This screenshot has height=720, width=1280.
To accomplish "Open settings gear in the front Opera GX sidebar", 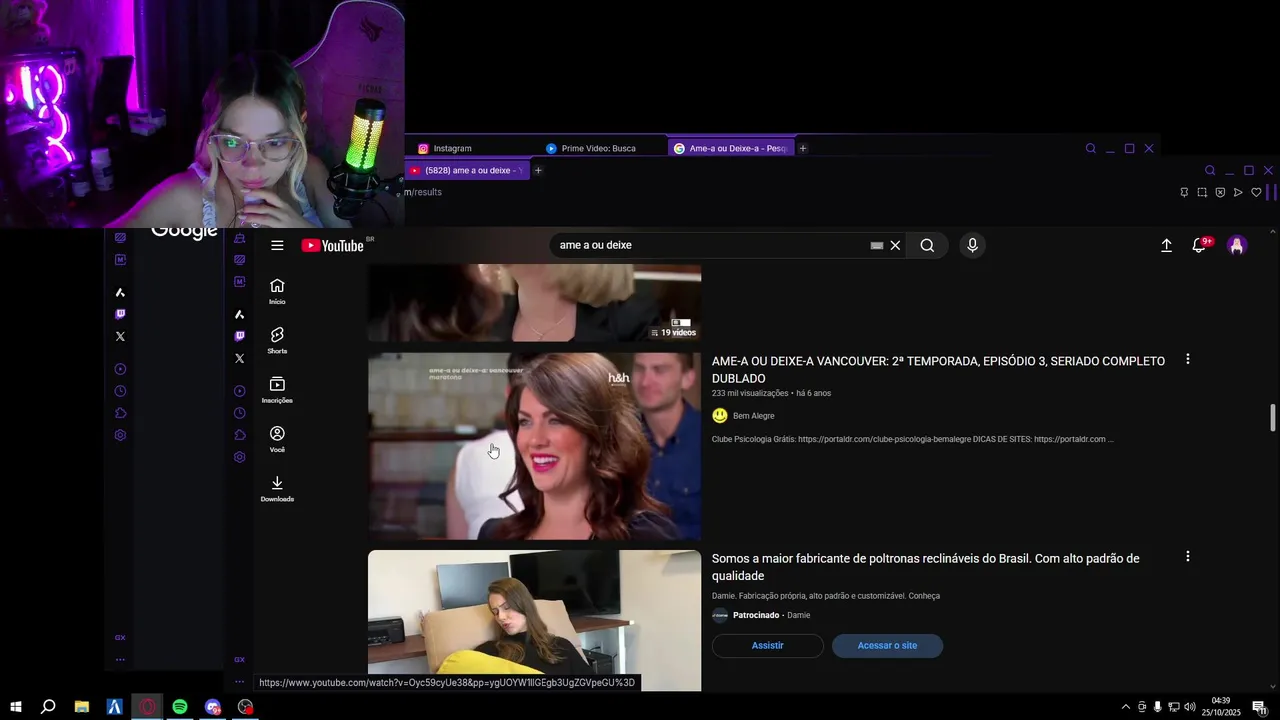I will [x=239, y=457].
